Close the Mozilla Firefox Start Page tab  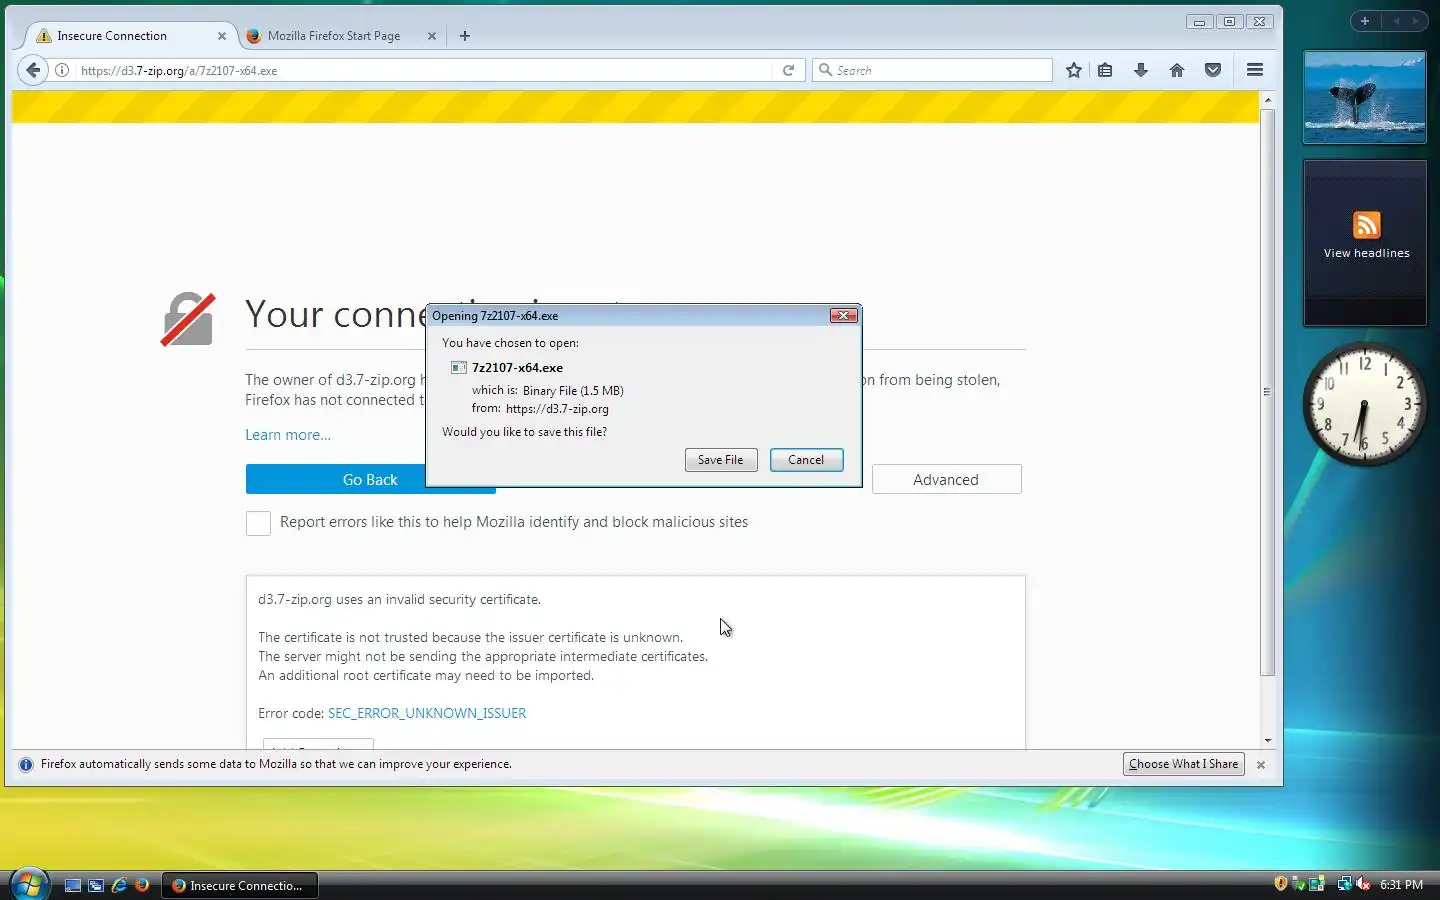(x=432, y=36)
